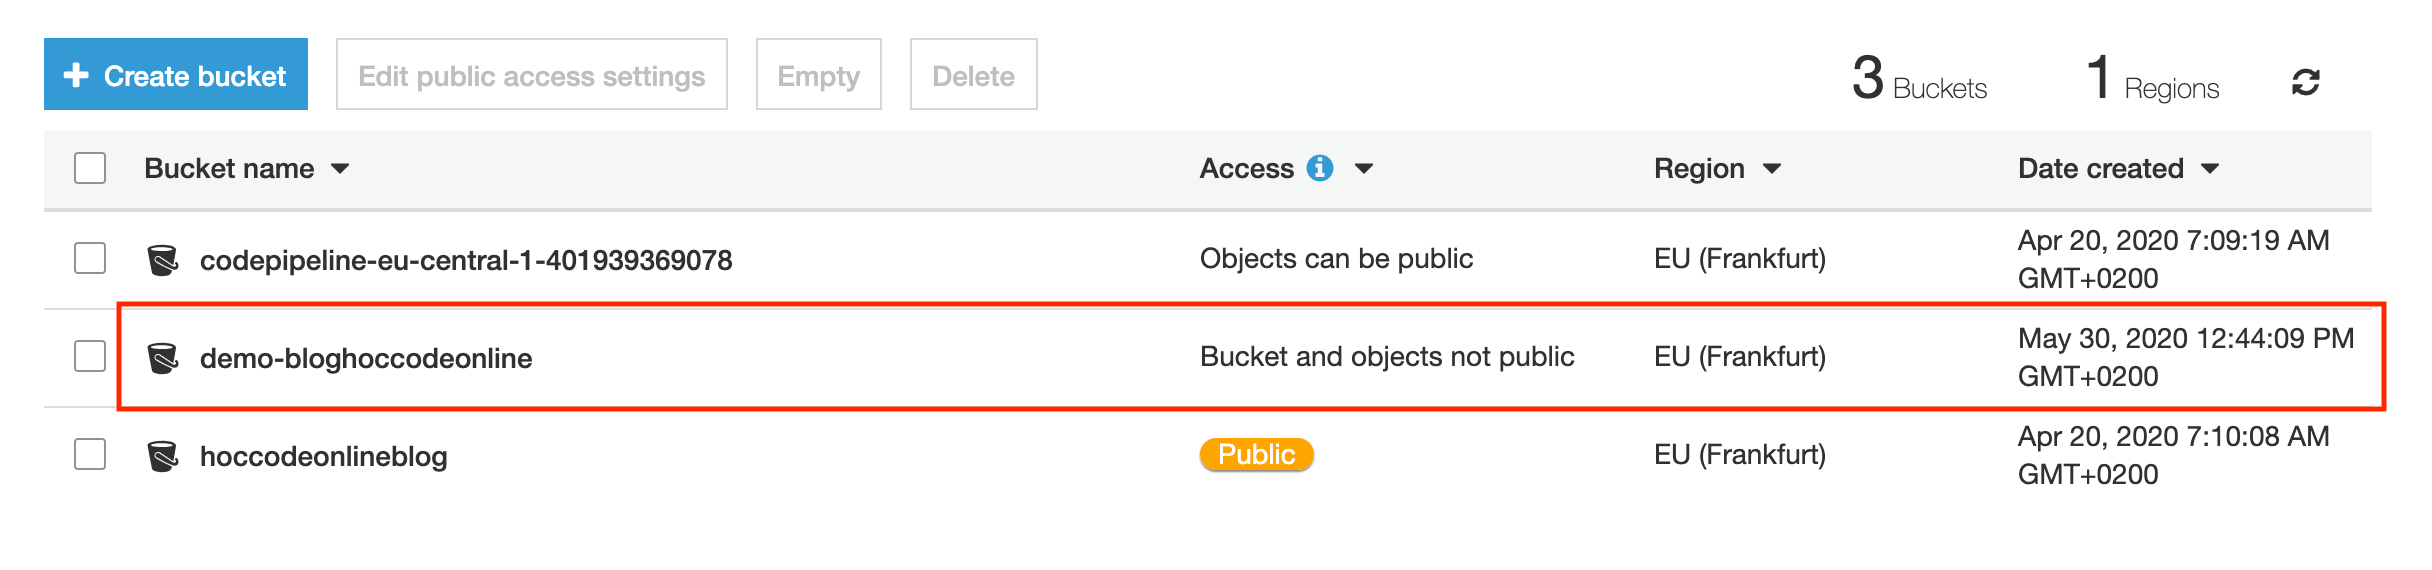Click bucket icon beside demo-bloghoccodeonline
This screenshot has height=570, width=2432.
[x=163, y=358]
